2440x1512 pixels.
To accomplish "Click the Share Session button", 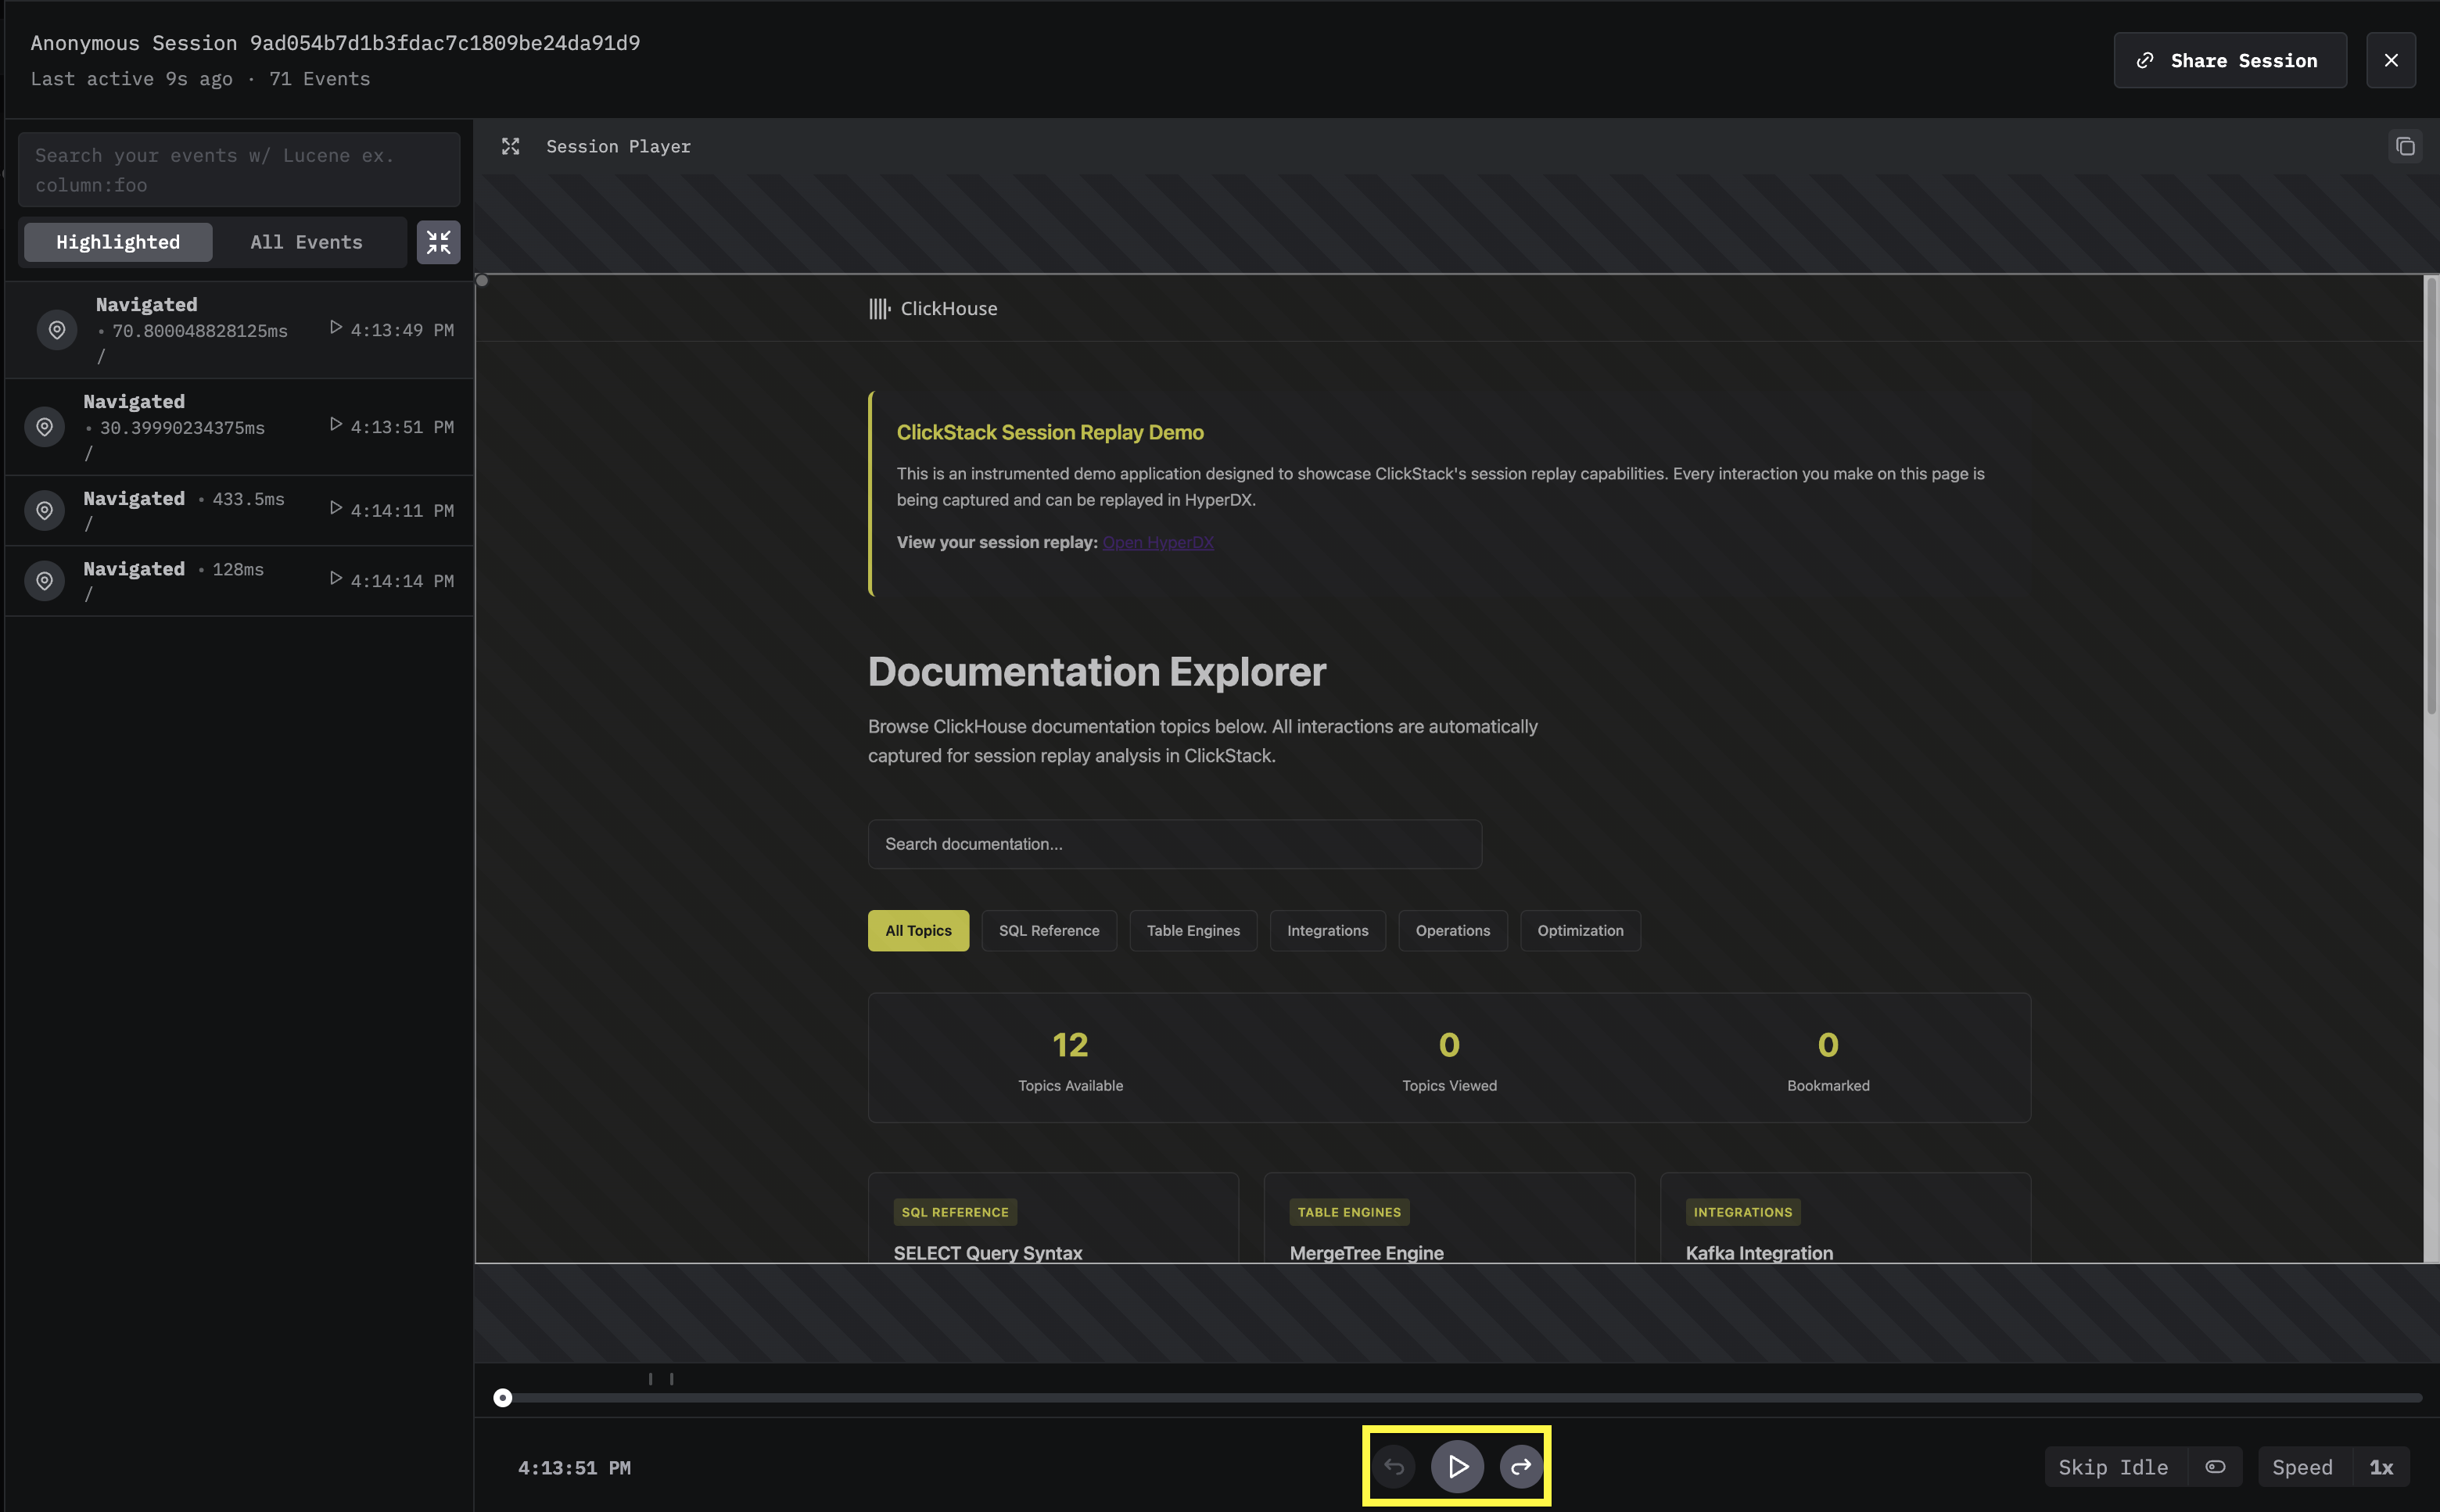I will click(2229, 60).
